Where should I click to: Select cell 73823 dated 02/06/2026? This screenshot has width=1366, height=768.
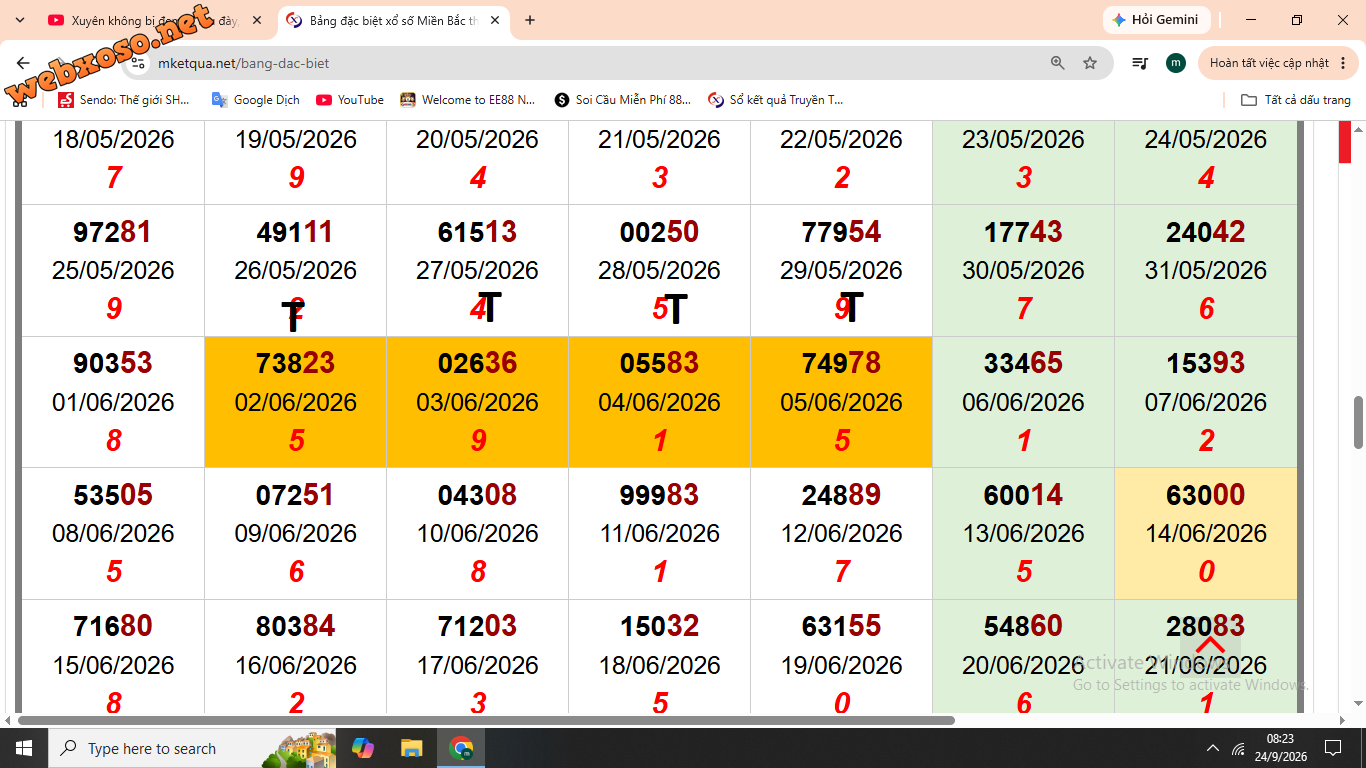pos(295,402)
